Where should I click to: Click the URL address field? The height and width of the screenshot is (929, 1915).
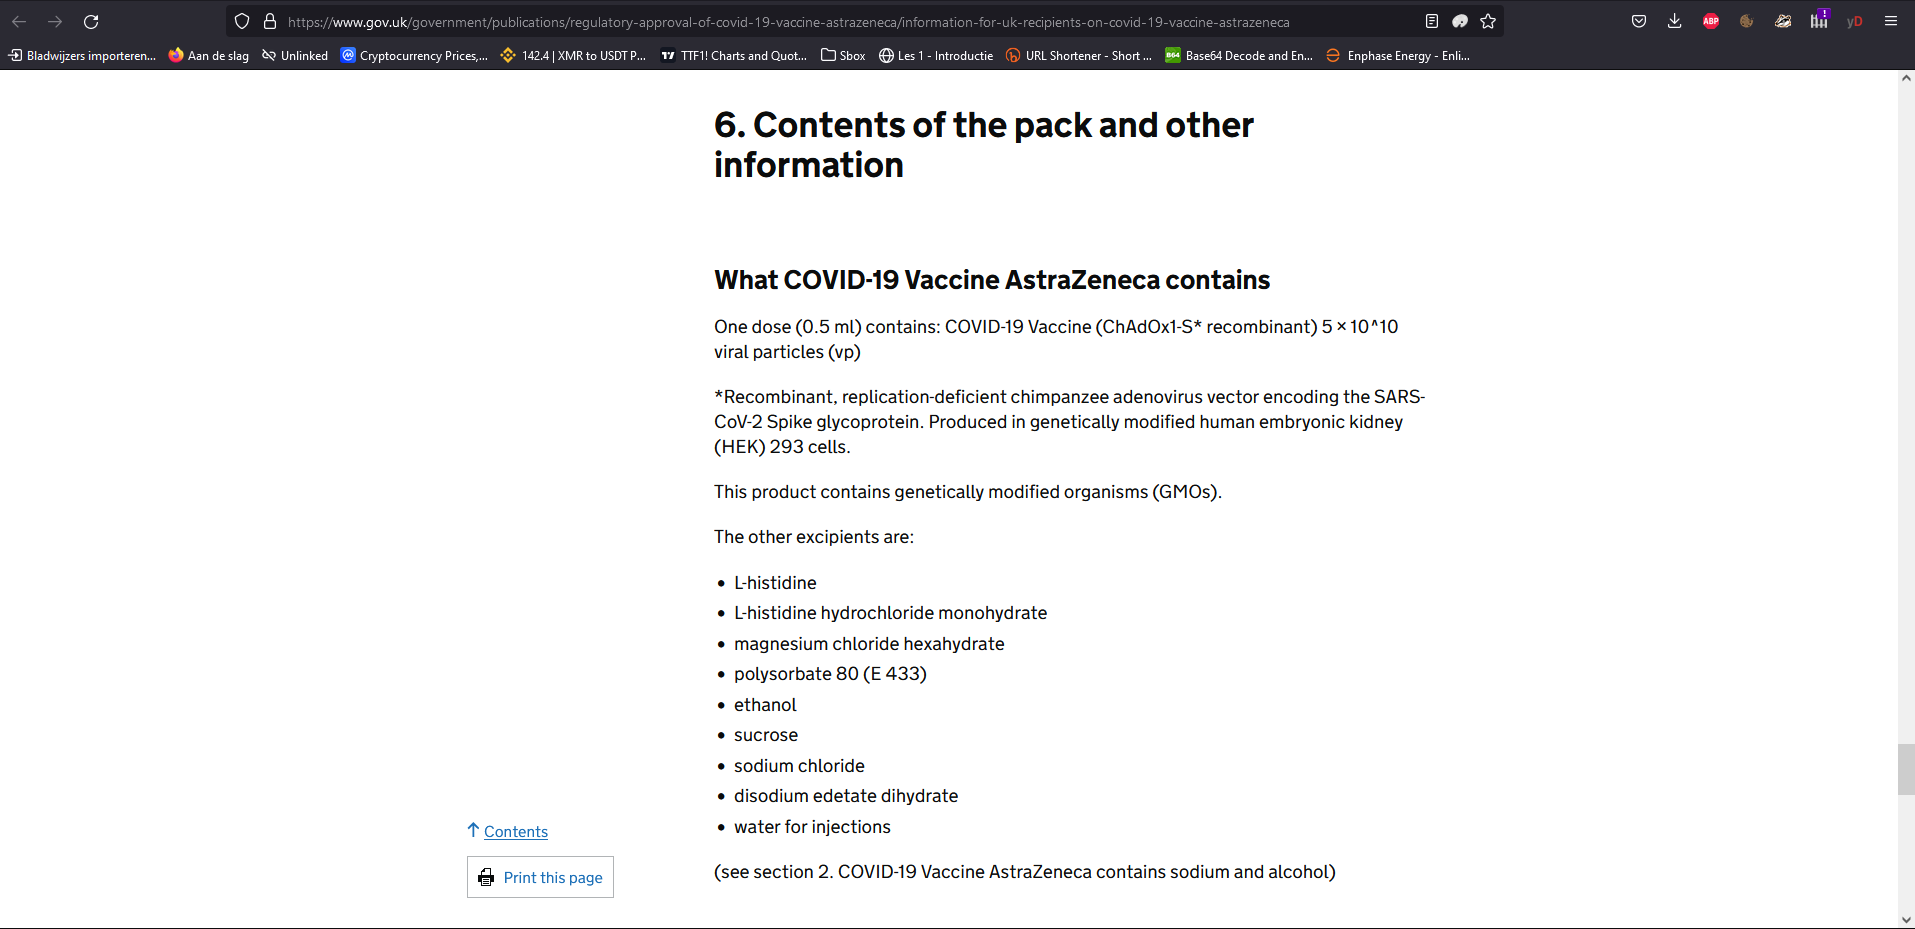850,21
